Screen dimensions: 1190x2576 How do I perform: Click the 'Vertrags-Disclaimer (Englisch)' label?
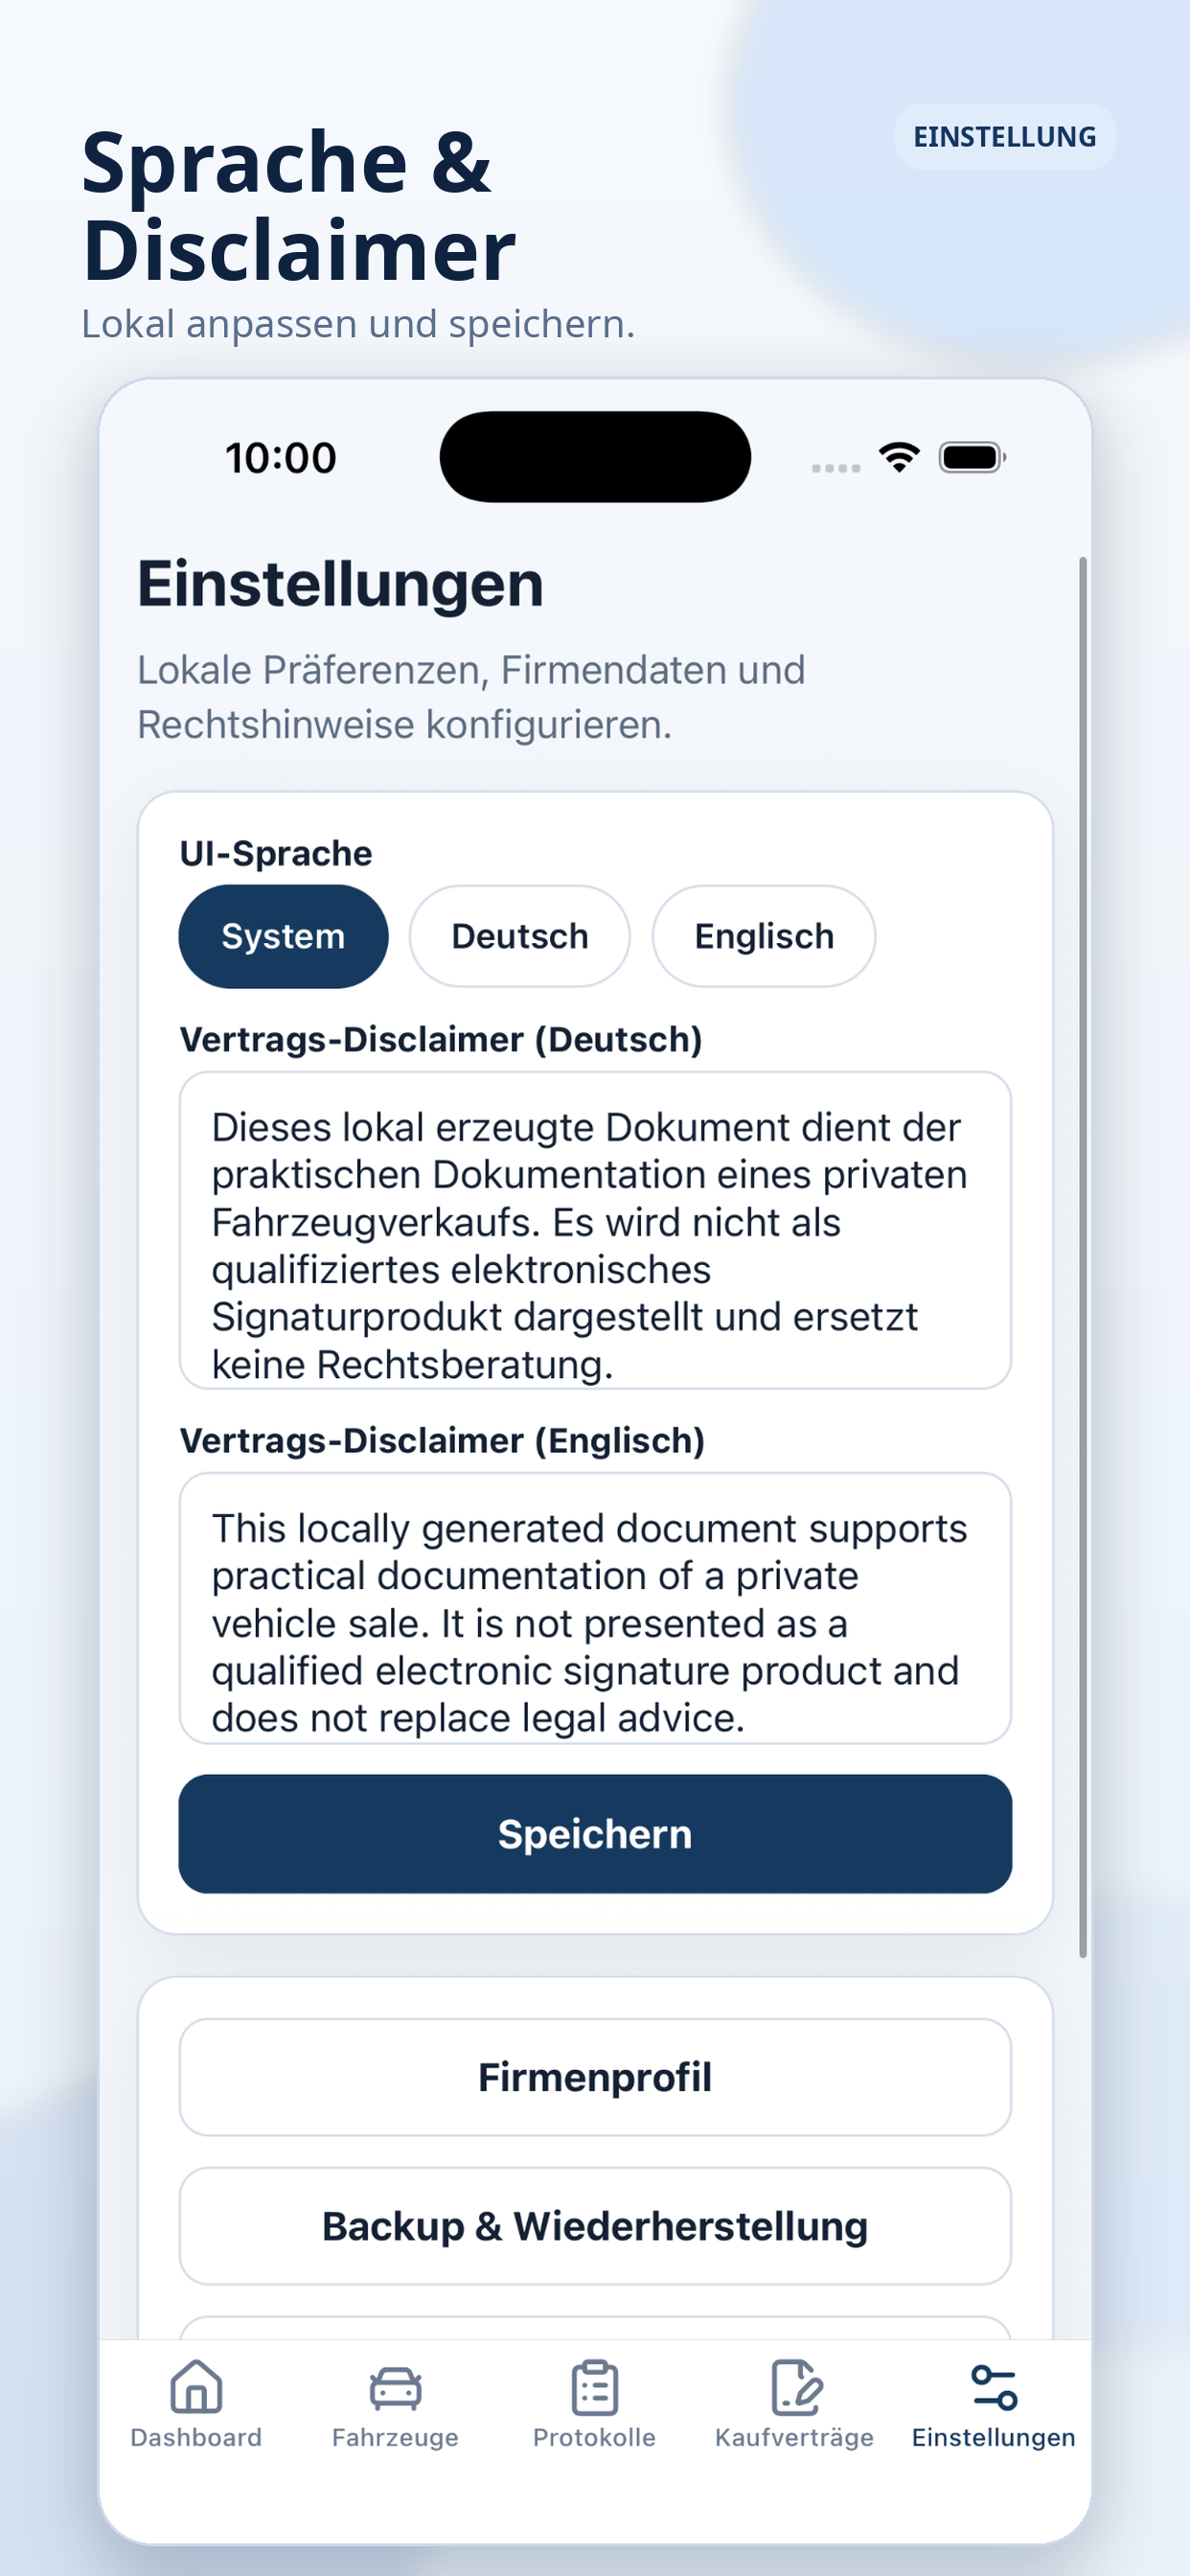click(x=442, y=1441)
